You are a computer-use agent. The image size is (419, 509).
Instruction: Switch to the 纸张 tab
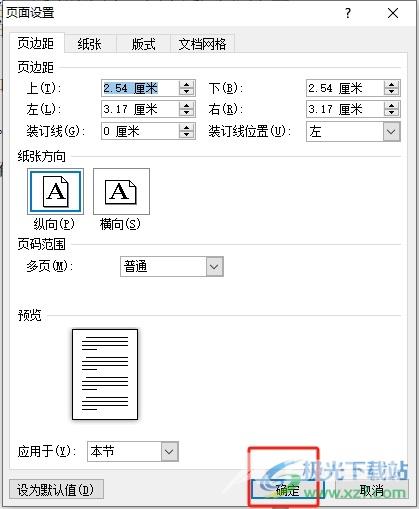click(90, 44)
